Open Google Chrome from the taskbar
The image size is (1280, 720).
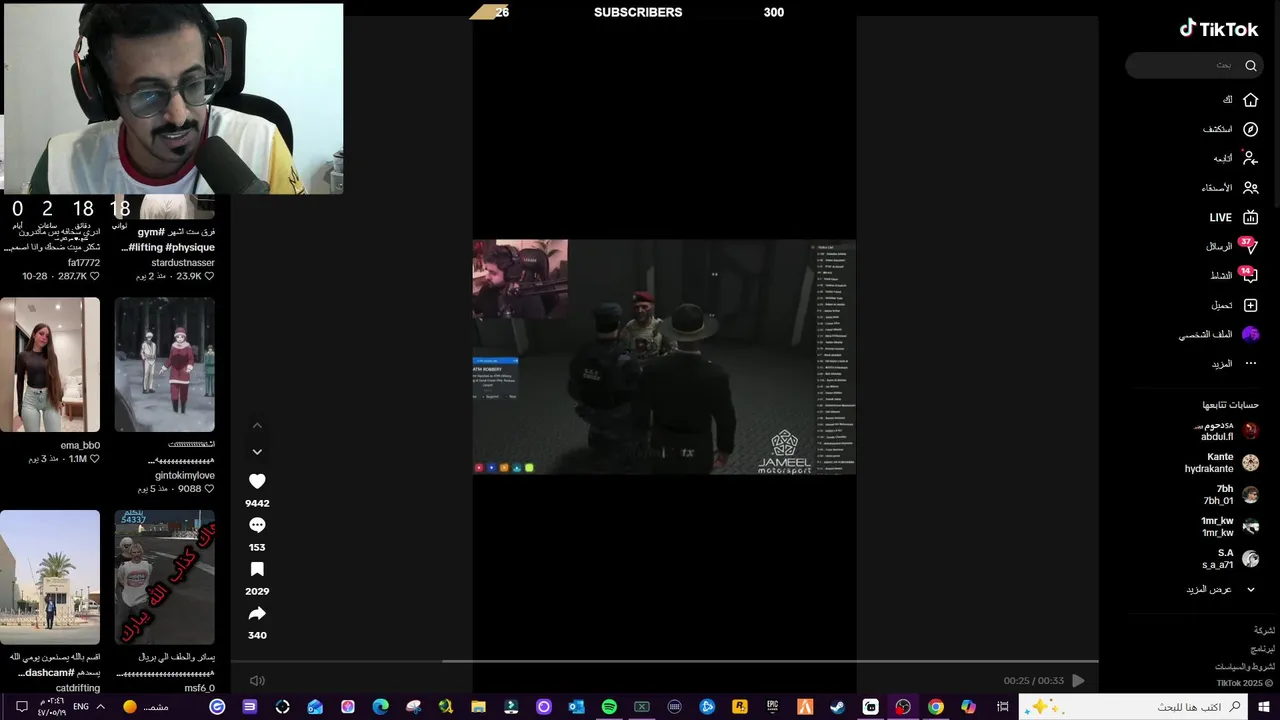pyautogui.click(x=935, y=707)
